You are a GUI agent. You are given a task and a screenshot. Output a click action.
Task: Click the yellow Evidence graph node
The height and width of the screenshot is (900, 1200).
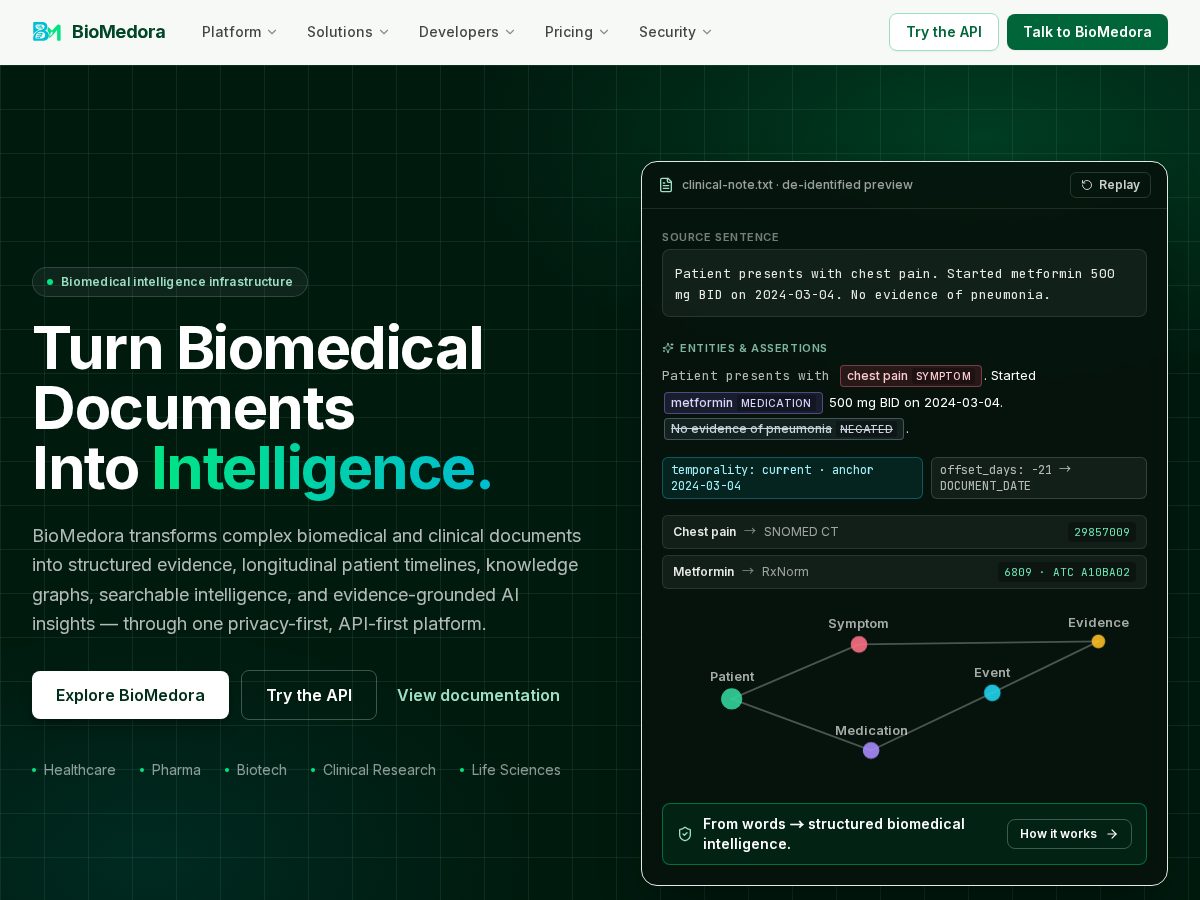(x=1098, y=642)
